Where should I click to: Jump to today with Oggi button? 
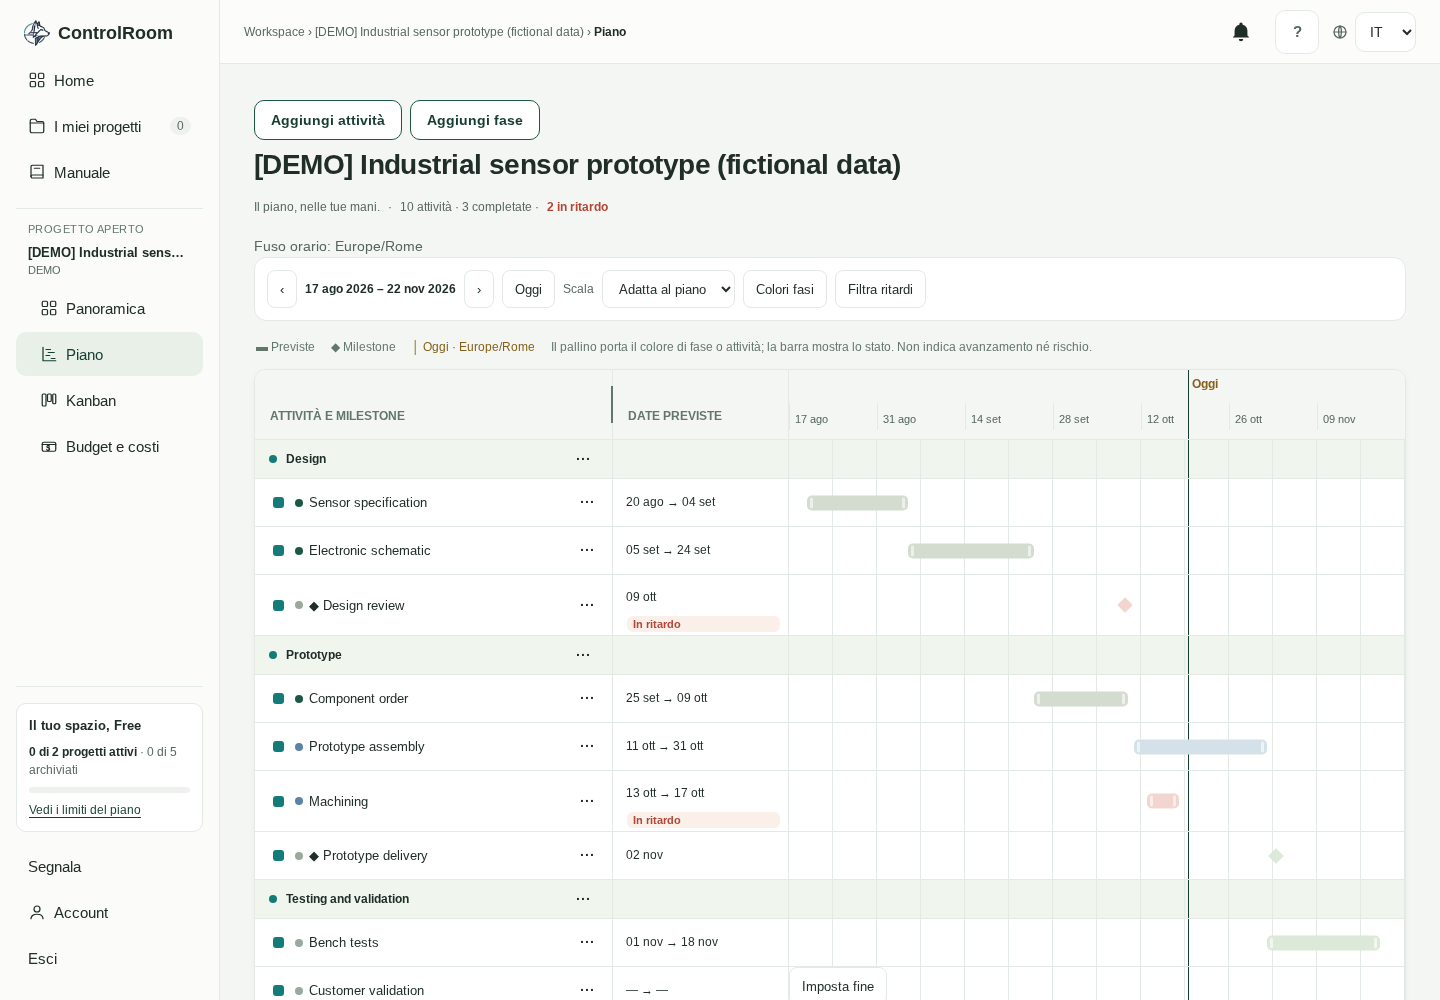(528, 289)
